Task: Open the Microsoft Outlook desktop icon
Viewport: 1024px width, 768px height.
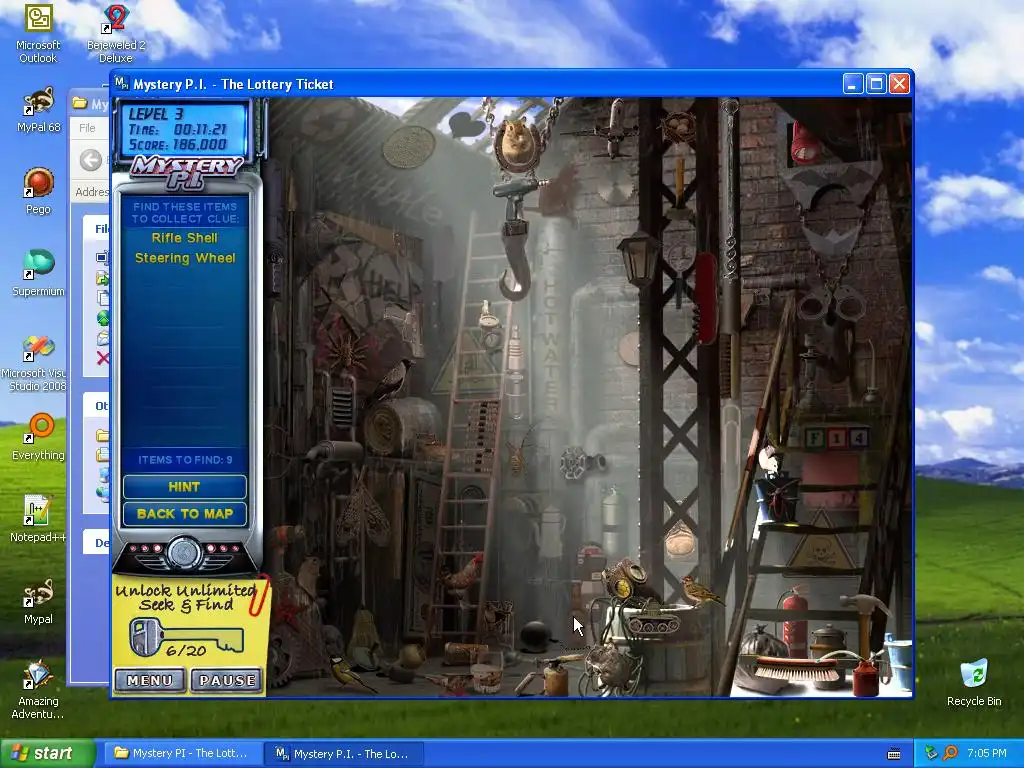Action: click(38, 34)
